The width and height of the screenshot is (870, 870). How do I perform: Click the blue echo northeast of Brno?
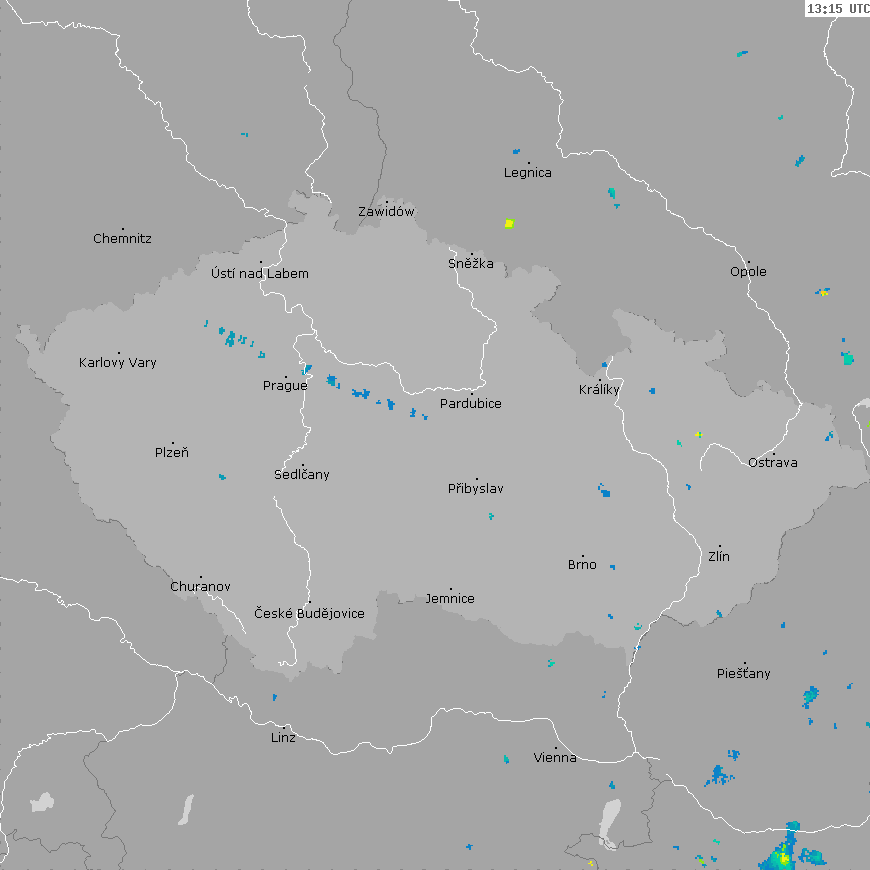[x=604, y=490]
